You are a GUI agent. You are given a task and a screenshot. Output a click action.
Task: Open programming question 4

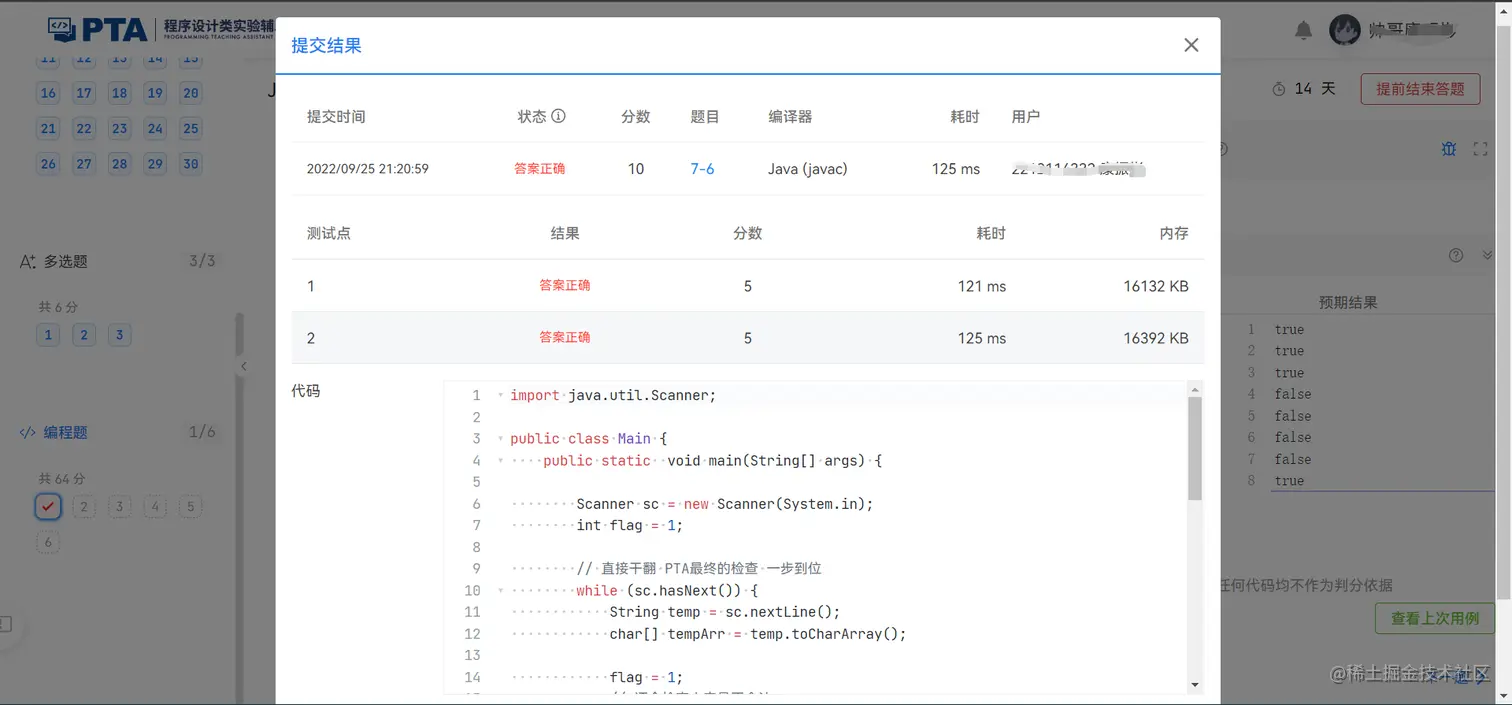155,507
